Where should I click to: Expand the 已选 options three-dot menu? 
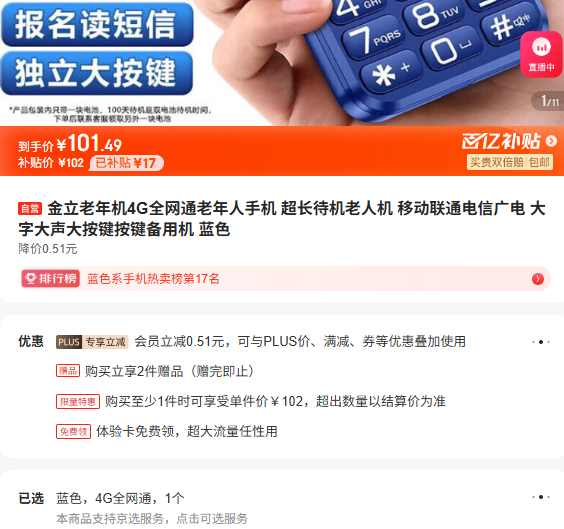click(541, 497)
